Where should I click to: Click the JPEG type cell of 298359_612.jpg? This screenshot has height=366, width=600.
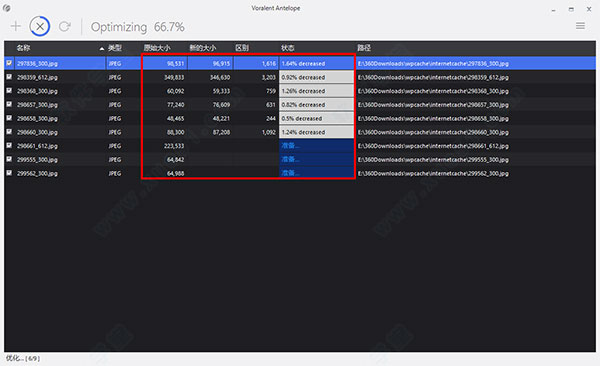pos(115,77)
